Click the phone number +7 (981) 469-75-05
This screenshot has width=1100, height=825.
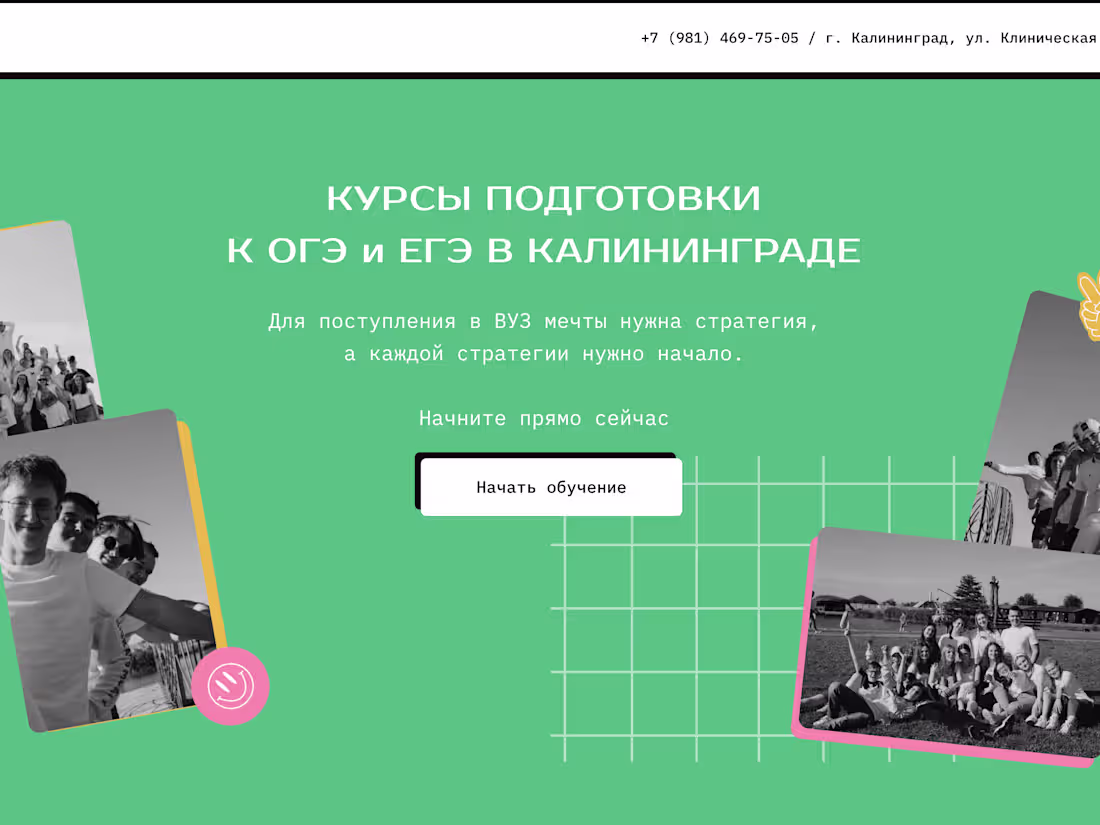(720, 38)
